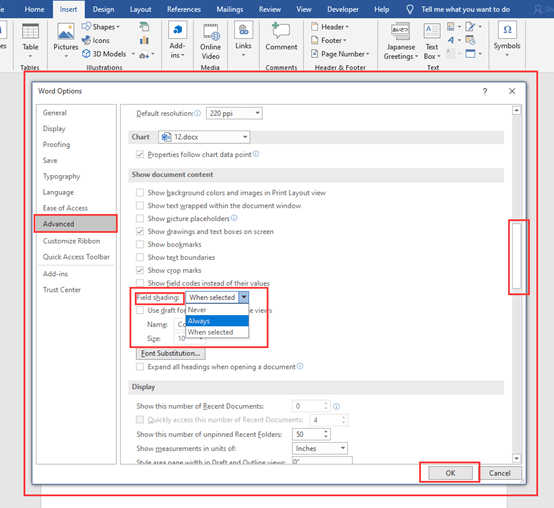554x508 pixels.
Task: Open the Page Number menu
Action: (340, 54)
